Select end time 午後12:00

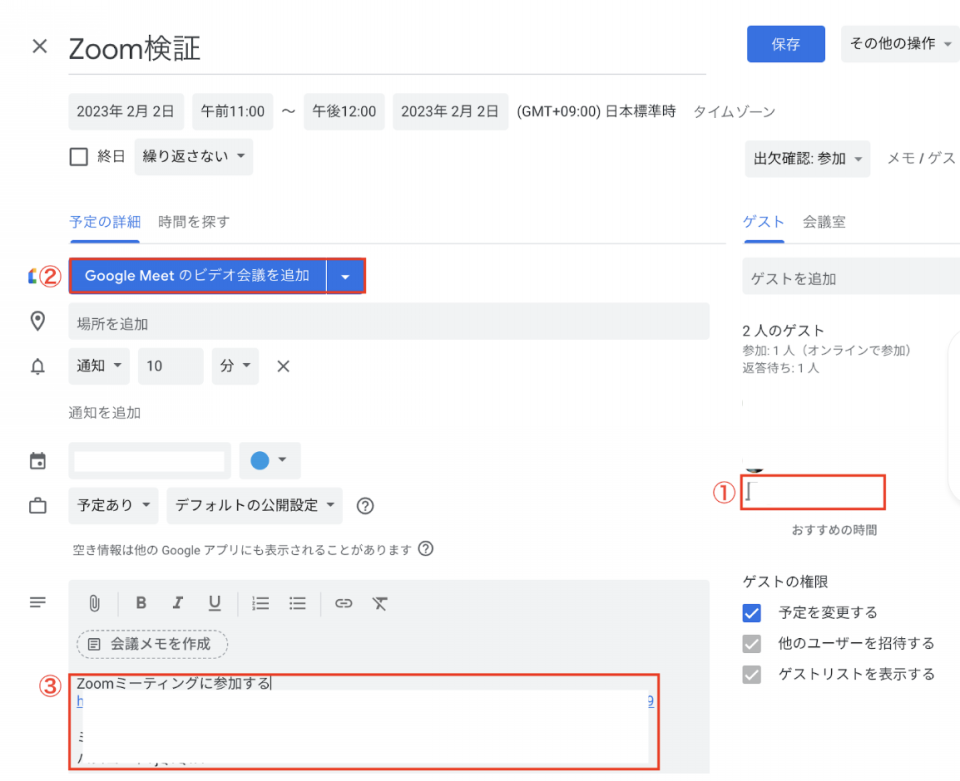tap(344, 111)
